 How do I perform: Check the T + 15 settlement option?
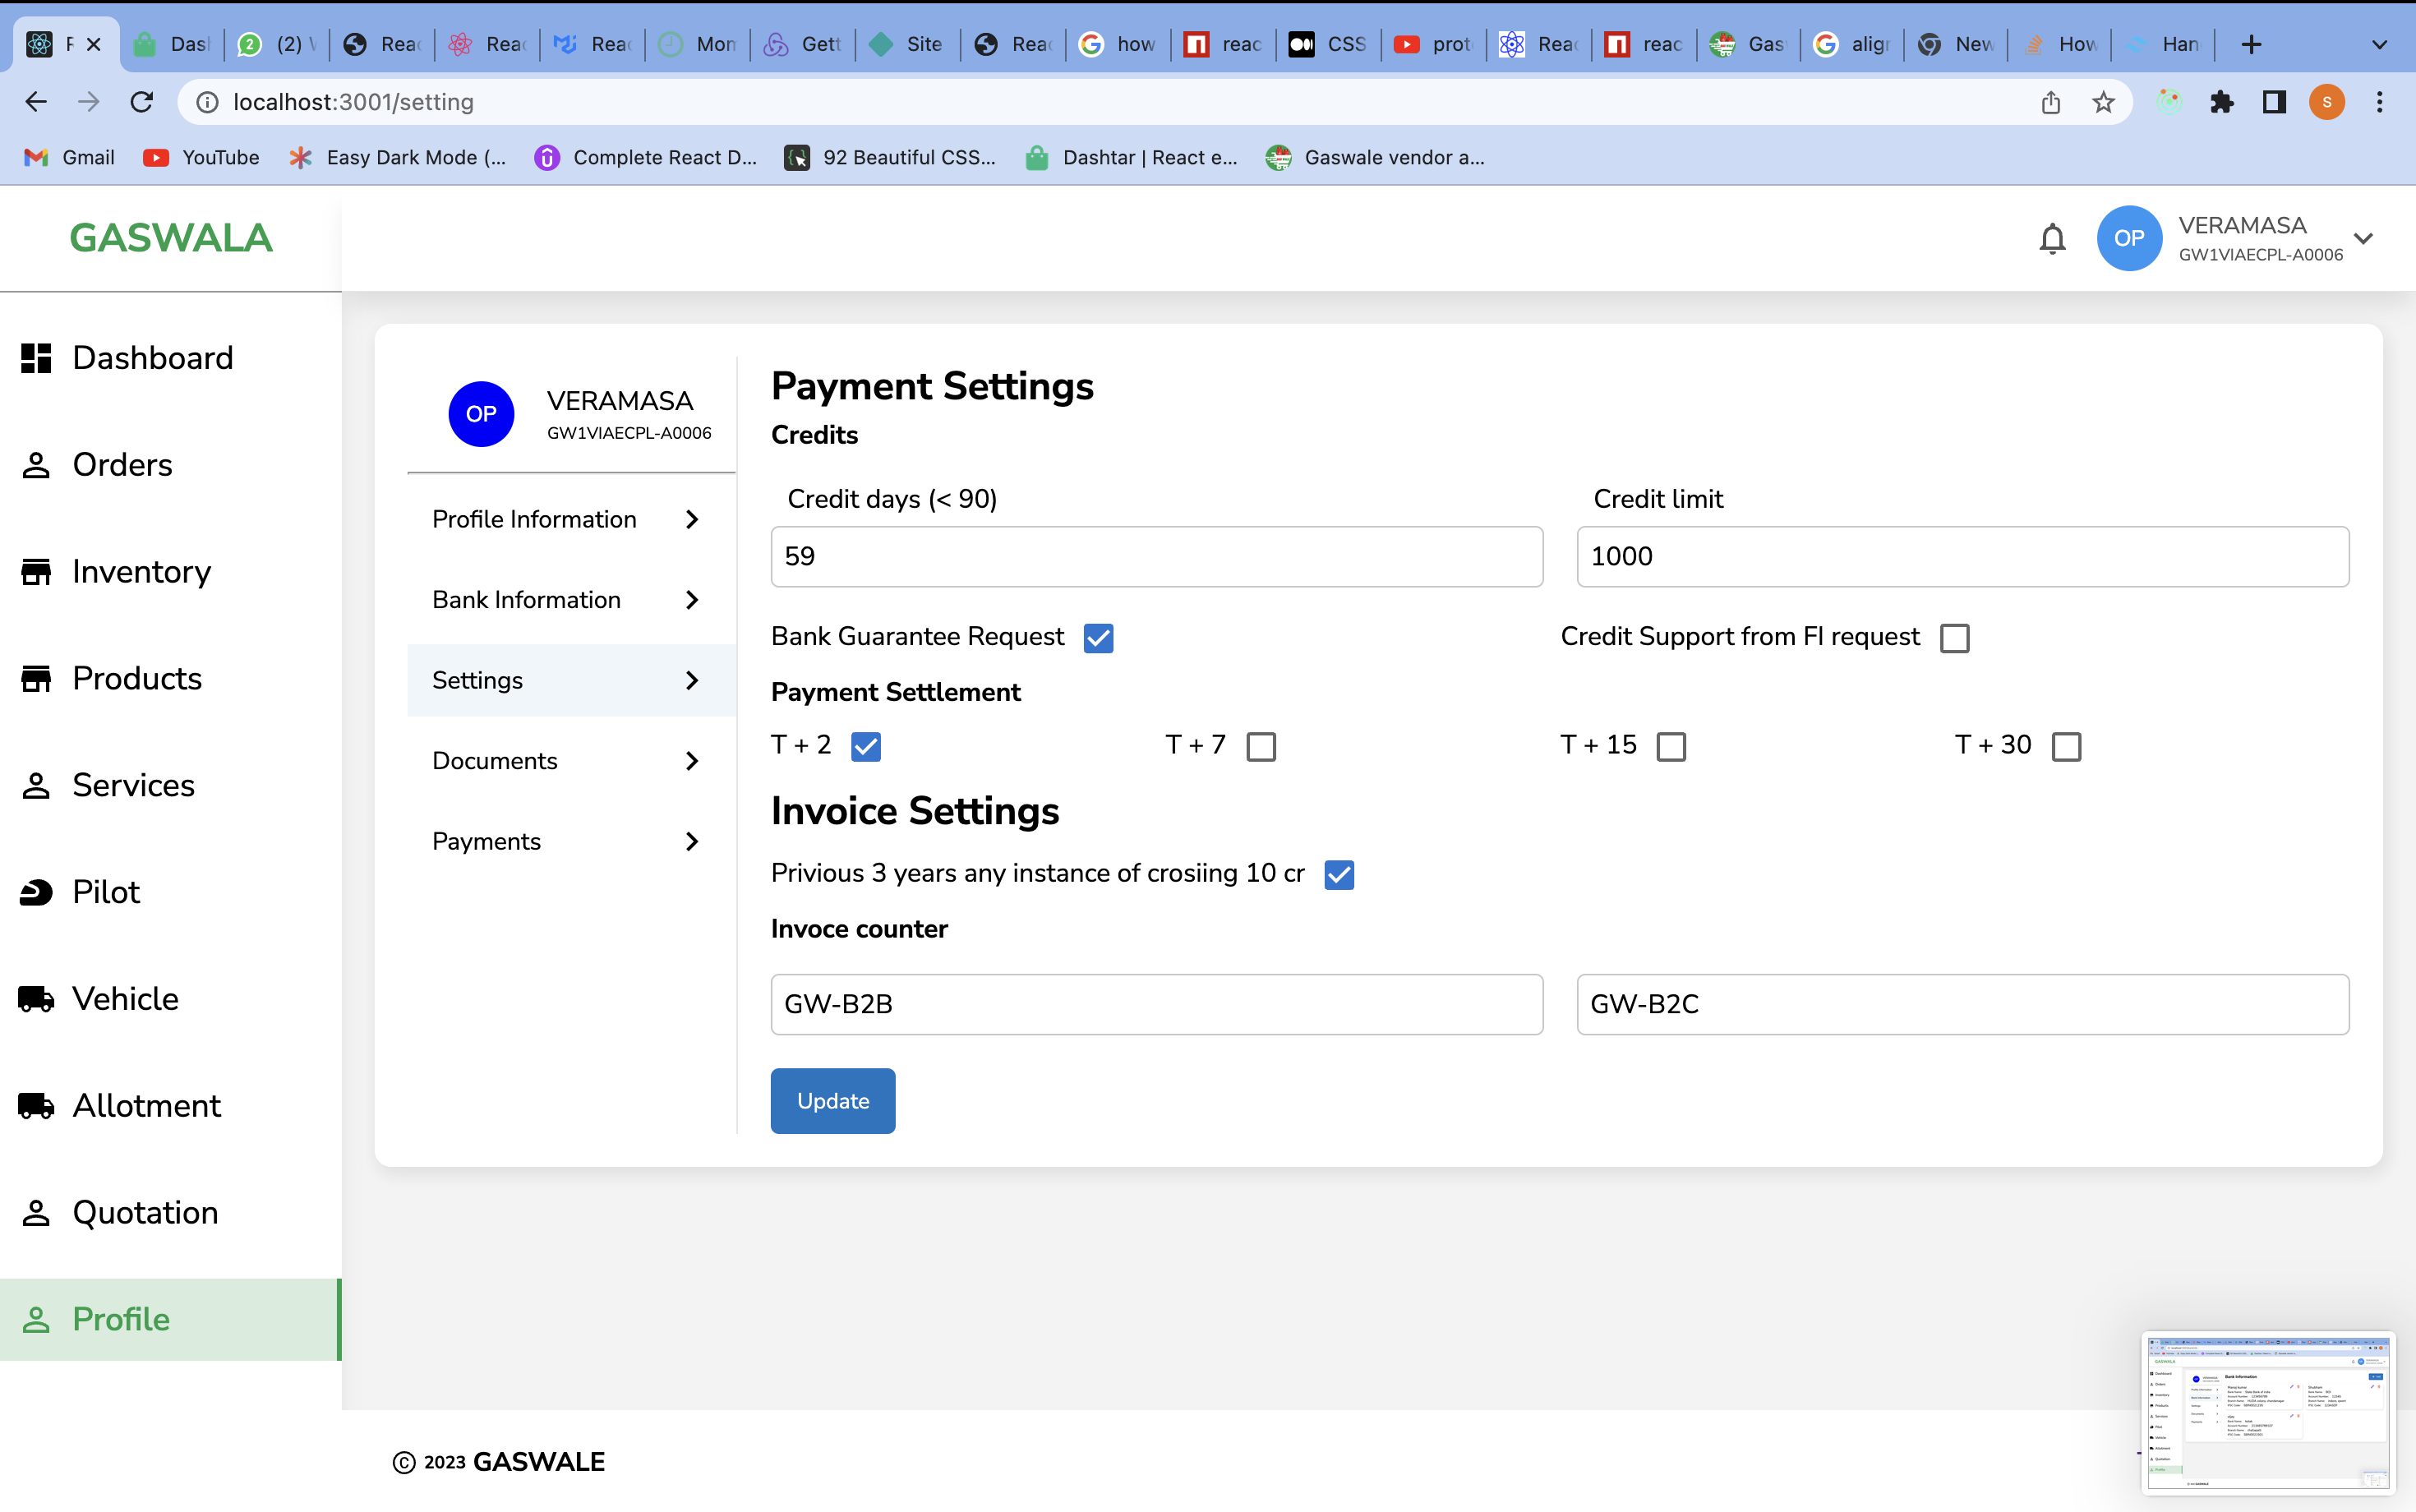click(1671, 746)
